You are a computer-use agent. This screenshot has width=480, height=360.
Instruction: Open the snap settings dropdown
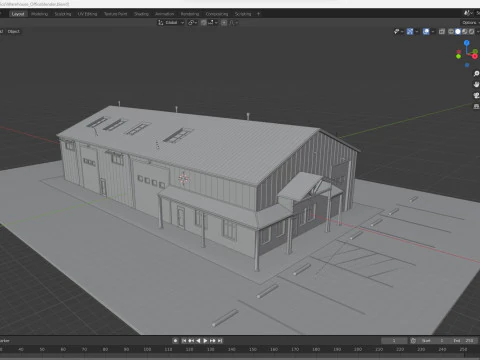click(213, 23)
